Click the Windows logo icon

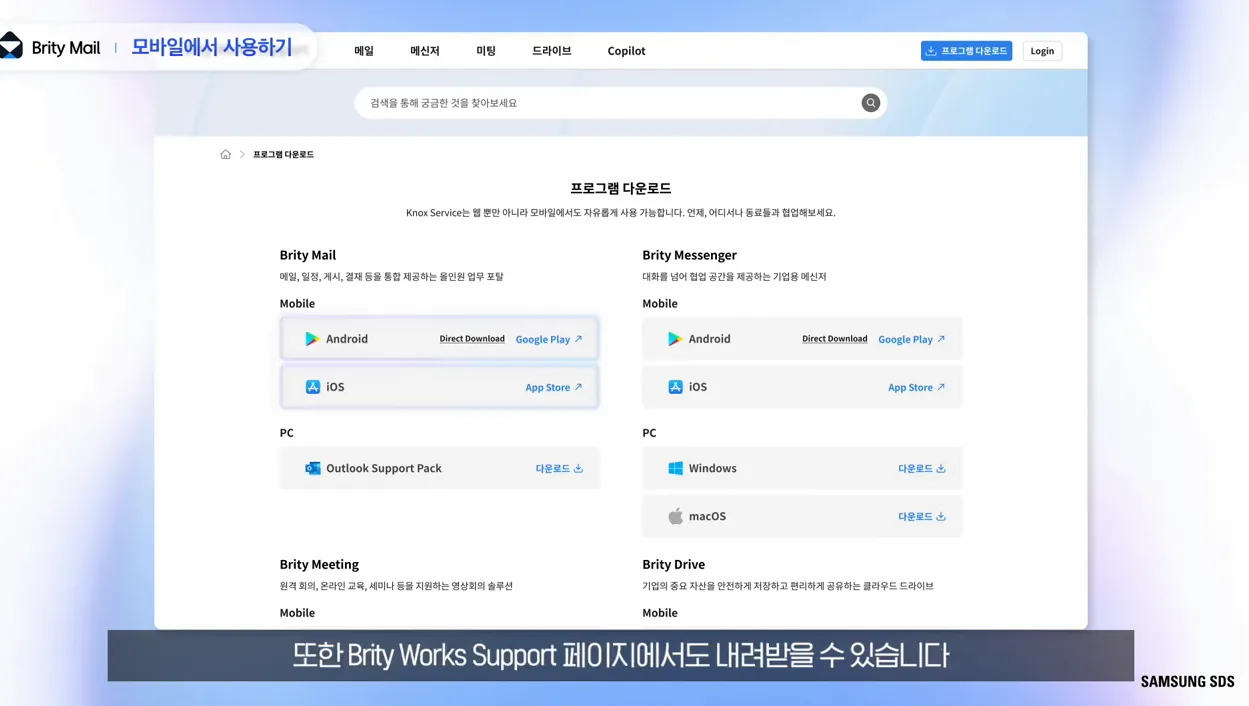(676, 468)
